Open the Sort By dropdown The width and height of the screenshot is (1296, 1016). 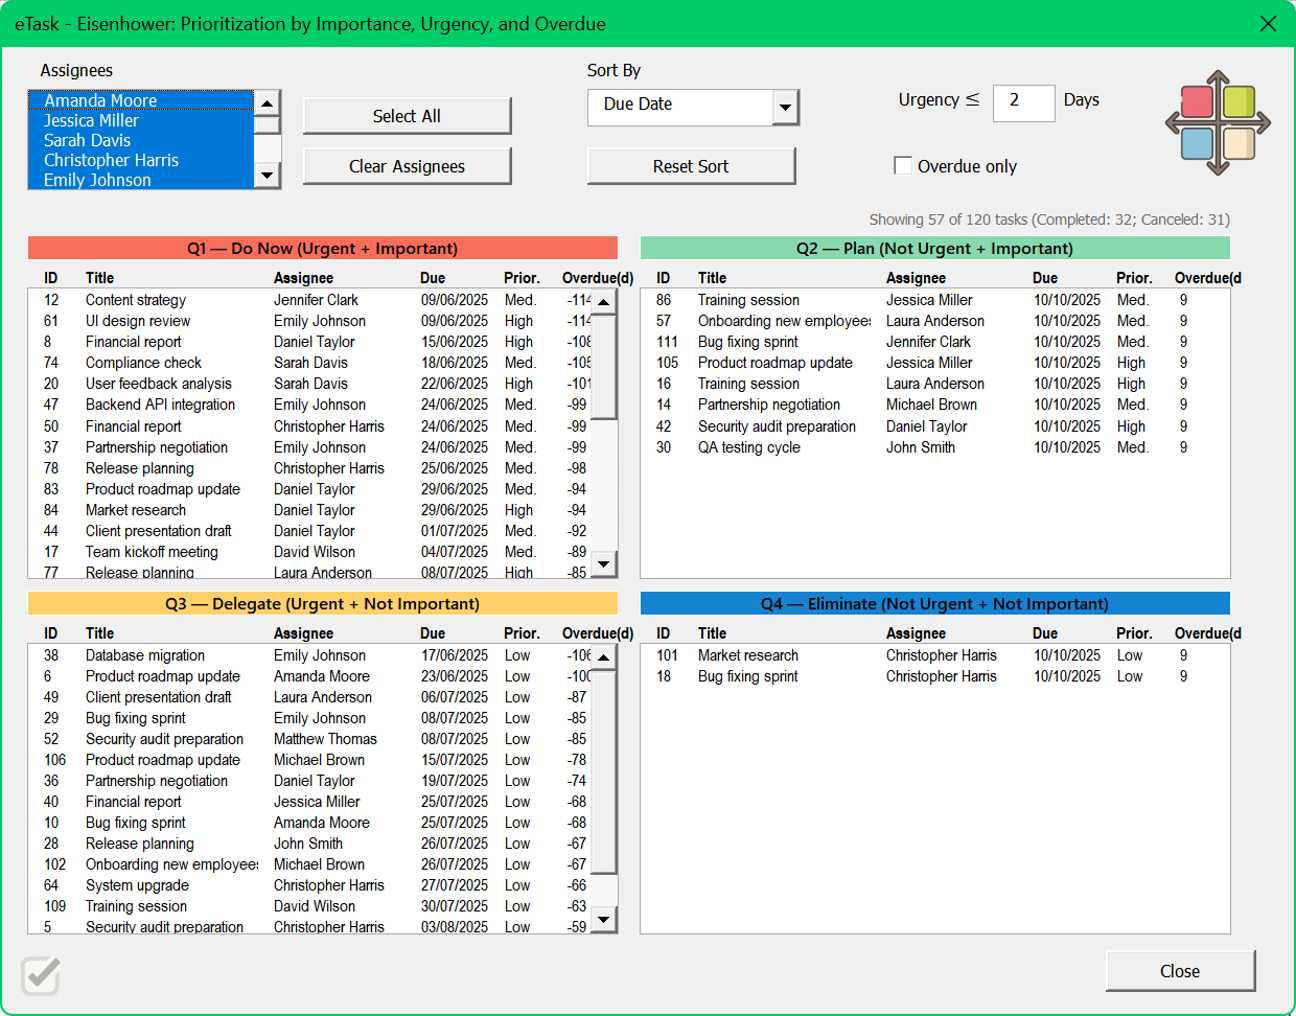[x=787, y=108]
